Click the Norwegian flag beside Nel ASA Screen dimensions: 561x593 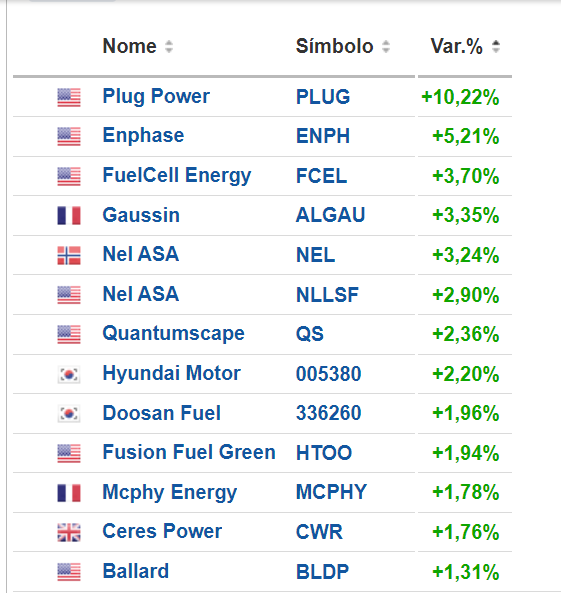tap(69, 255)
